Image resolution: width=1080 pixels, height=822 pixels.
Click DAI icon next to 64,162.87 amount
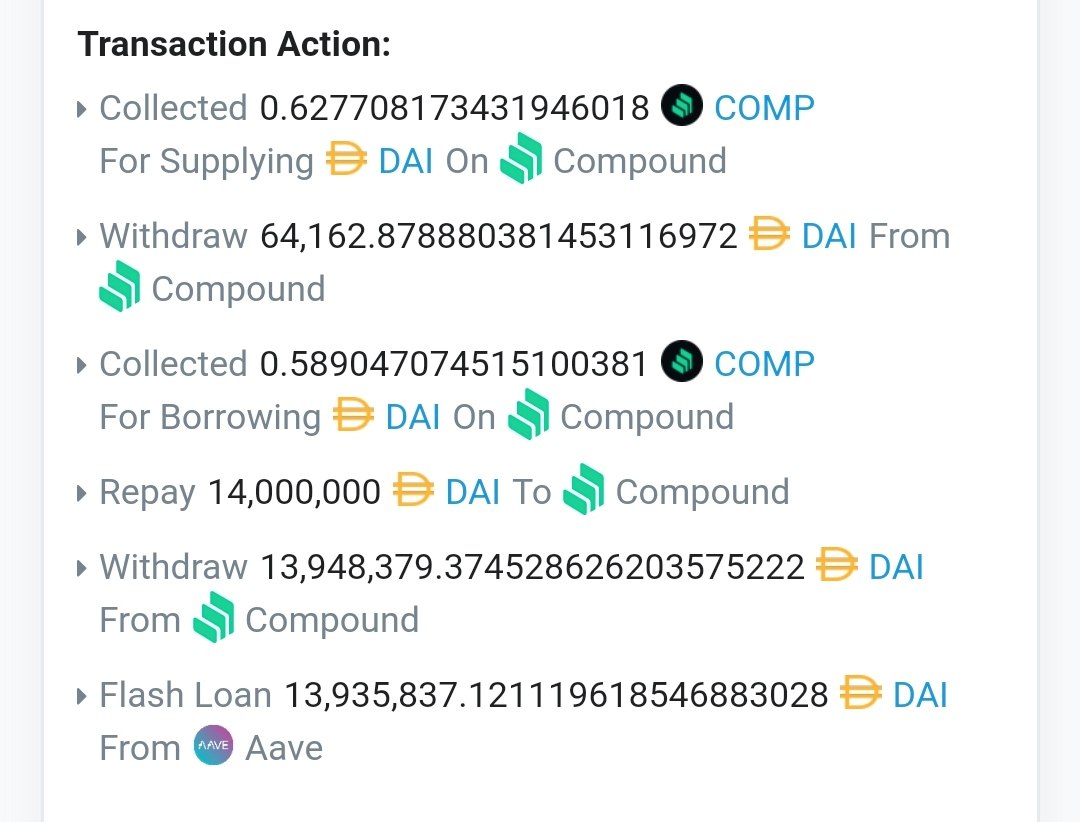(x=769, y=234)
